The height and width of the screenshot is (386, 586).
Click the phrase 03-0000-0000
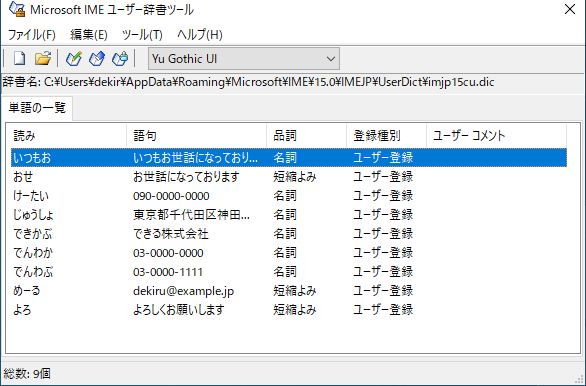coord(168,253)
